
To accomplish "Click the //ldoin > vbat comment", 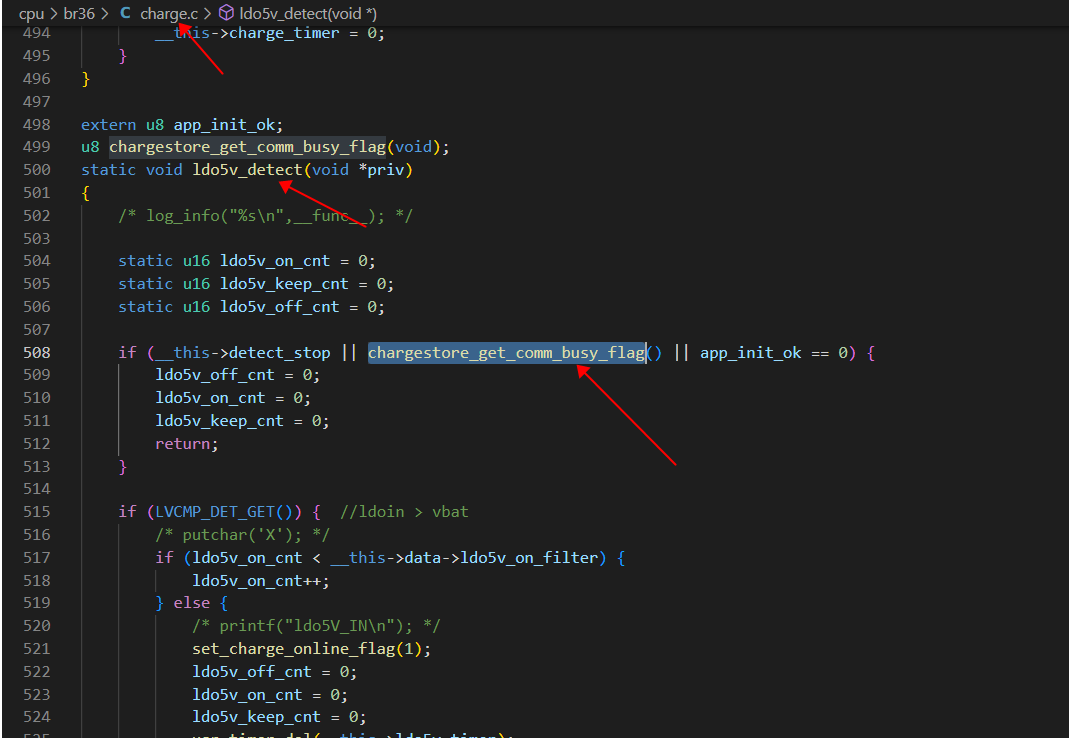I will 404,512.
